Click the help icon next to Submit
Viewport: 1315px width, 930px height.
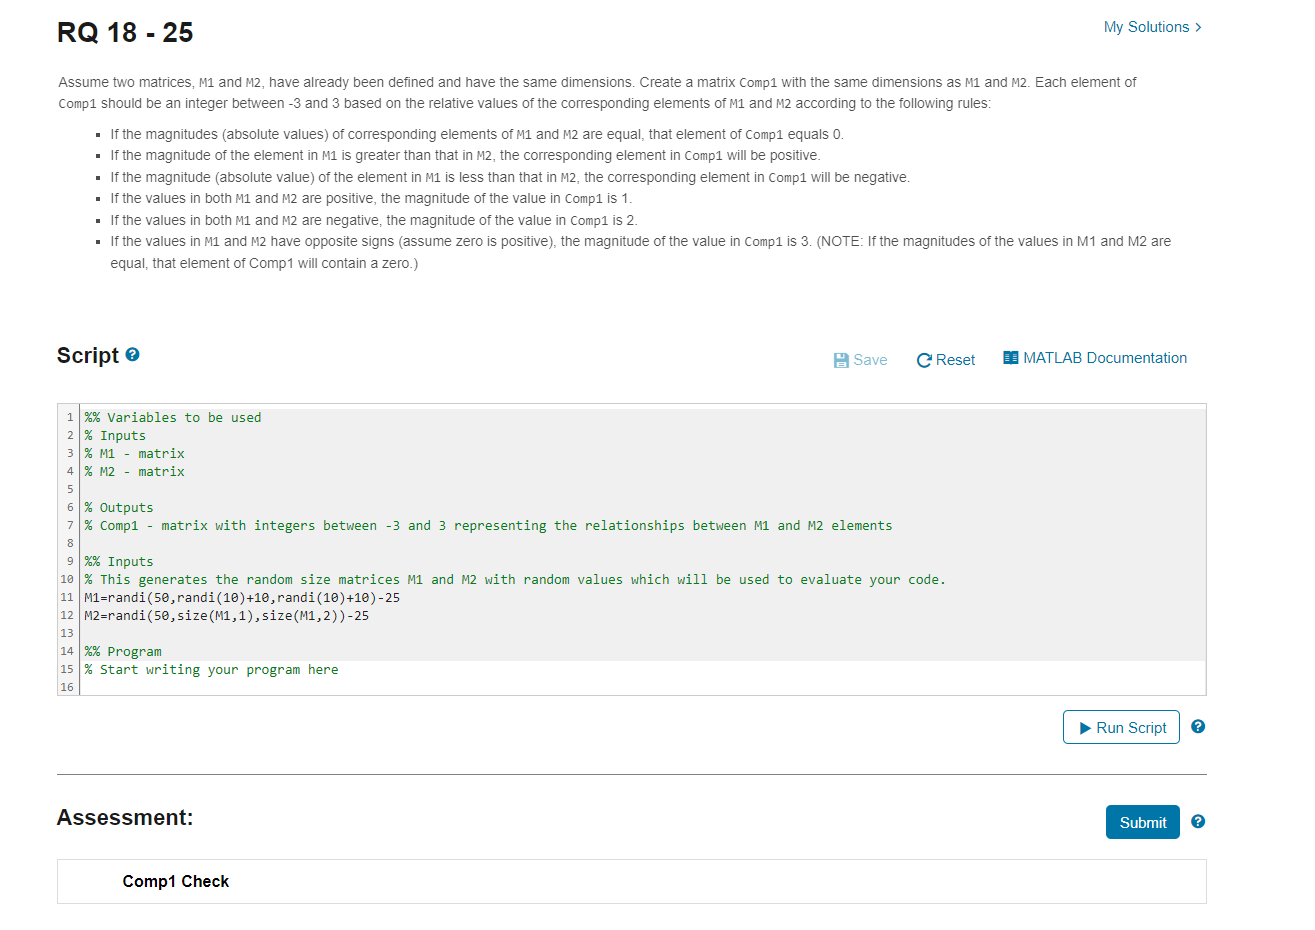pyautogui.click(x=1197, y=821)
